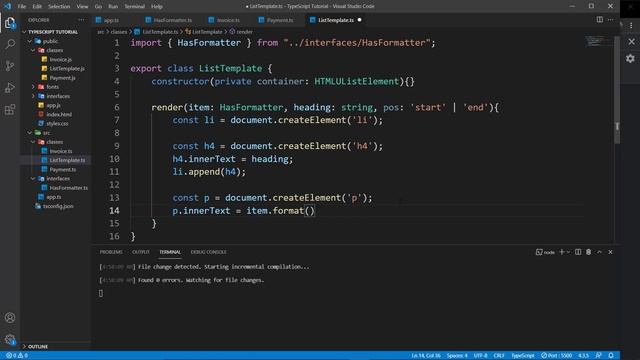Open the Explorer view in activity bar

coord(10,22)
